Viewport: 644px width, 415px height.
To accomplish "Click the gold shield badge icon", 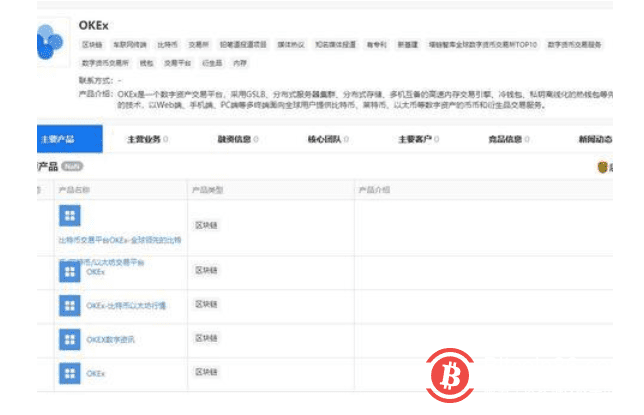I will coord(602,167).
